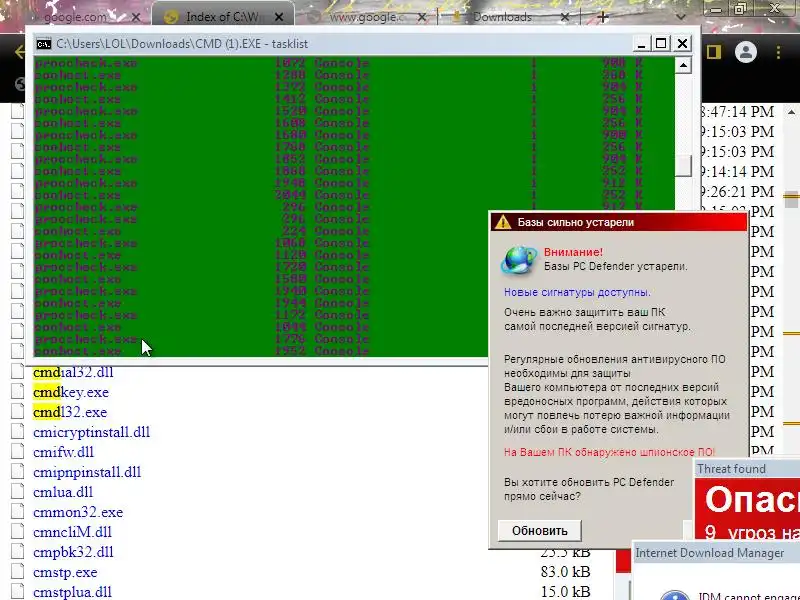Open the cmicryptinstall.dll link
The image size is (800, 600).
[91, 432]
